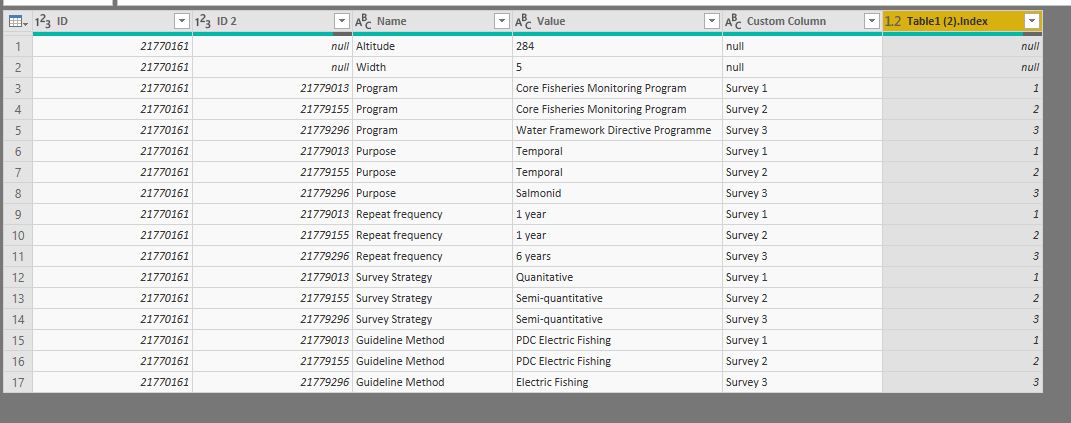Click ID value 21770161 in row 1
1071x423 pixels.
click(x=113, y=46)
